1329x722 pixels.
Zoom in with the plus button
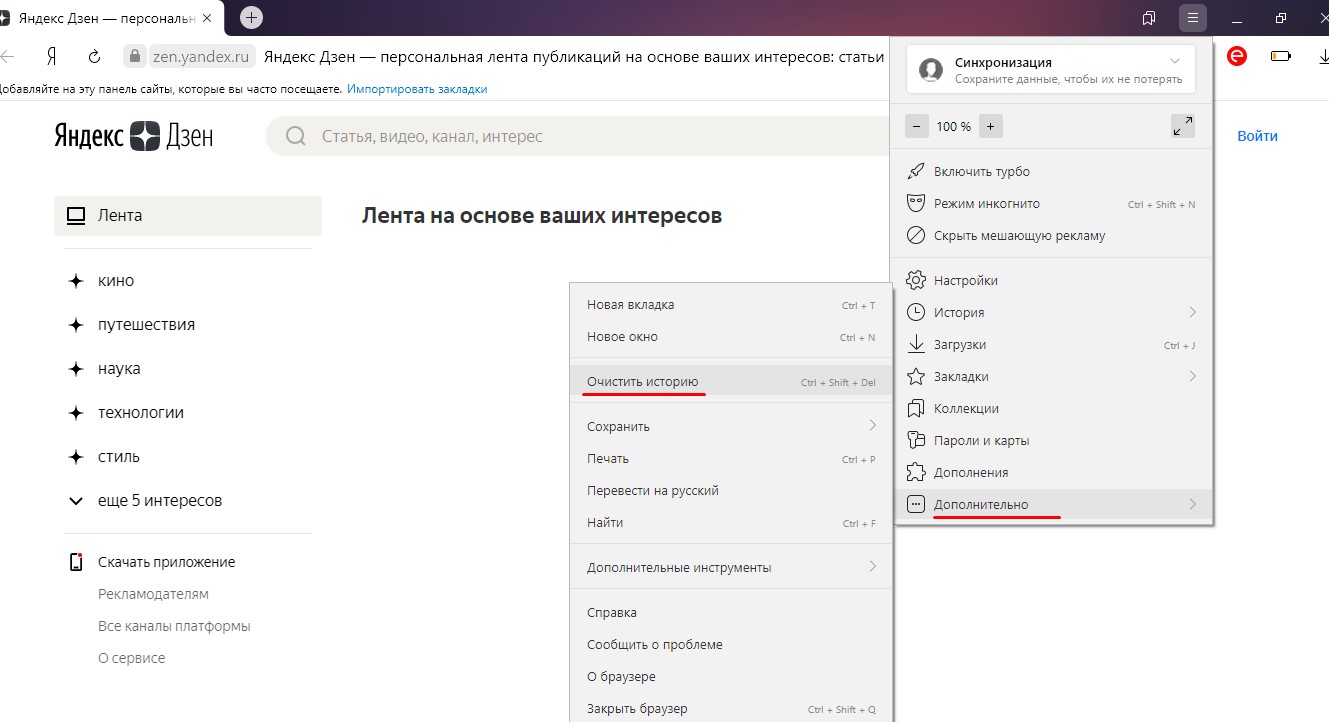pos(990,126)
